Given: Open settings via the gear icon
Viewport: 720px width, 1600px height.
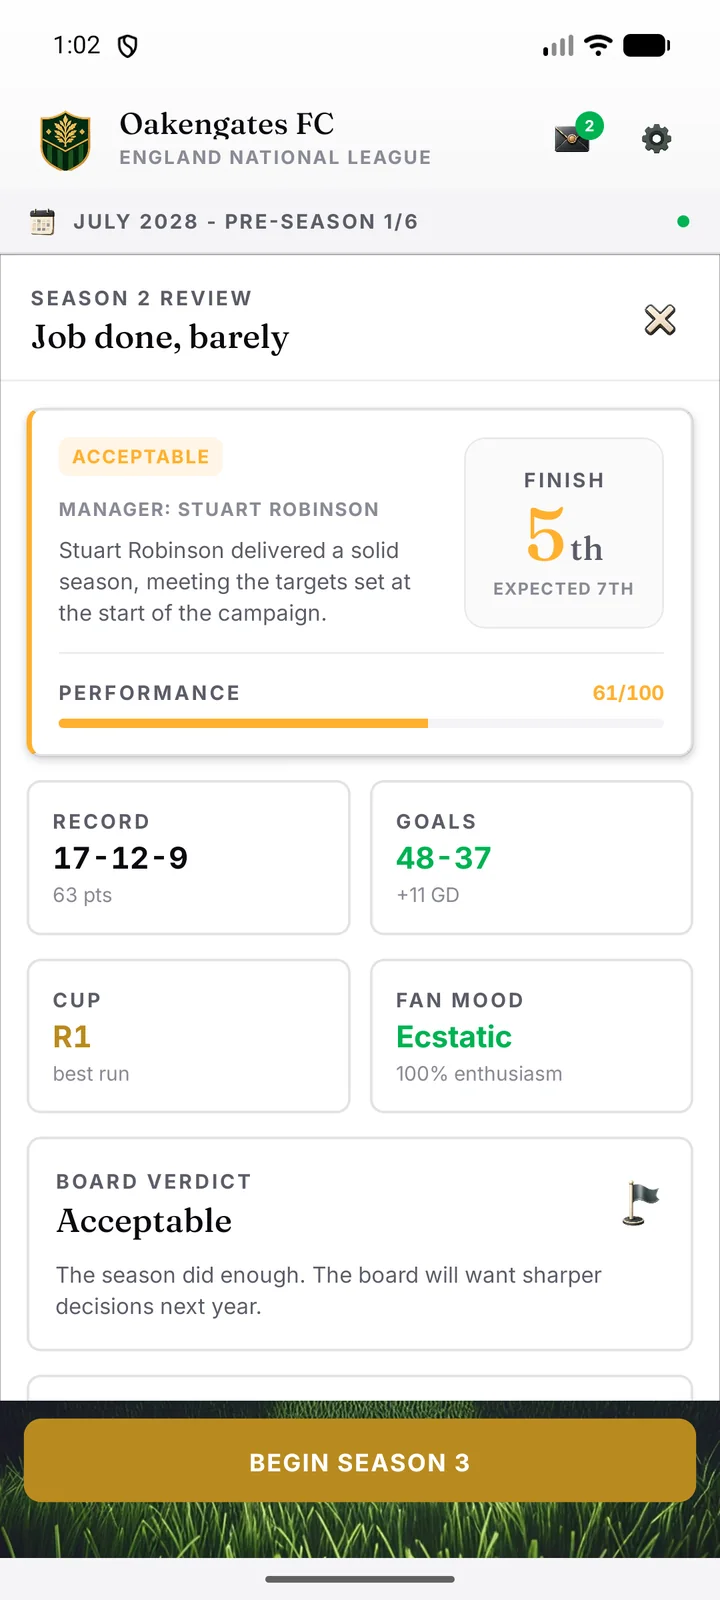Looking at the screenshot, I should pyautogui.click(x=656, y=139).
